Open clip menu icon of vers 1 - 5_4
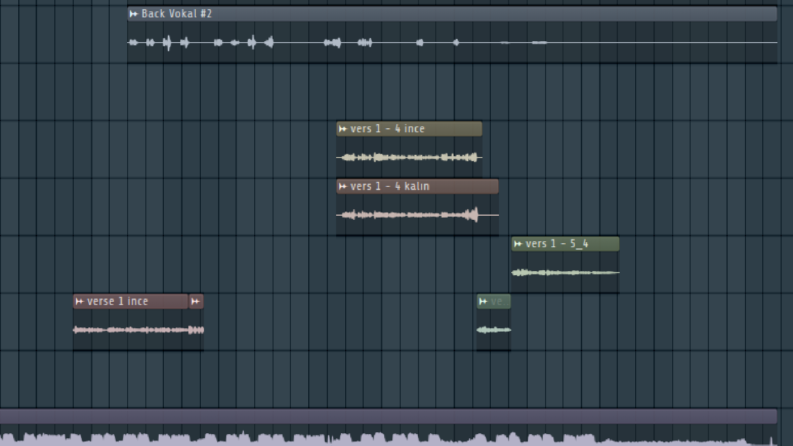 (x=518, y=244)
